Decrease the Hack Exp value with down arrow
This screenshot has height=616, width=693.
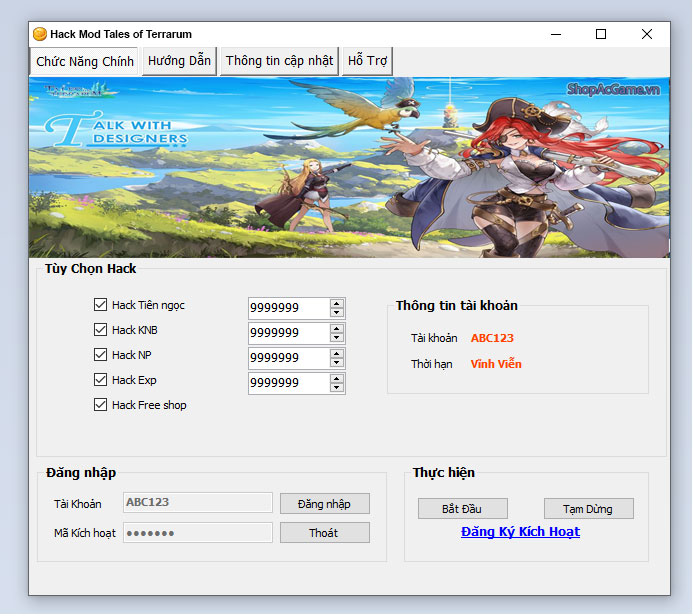[x=336, y=388]
